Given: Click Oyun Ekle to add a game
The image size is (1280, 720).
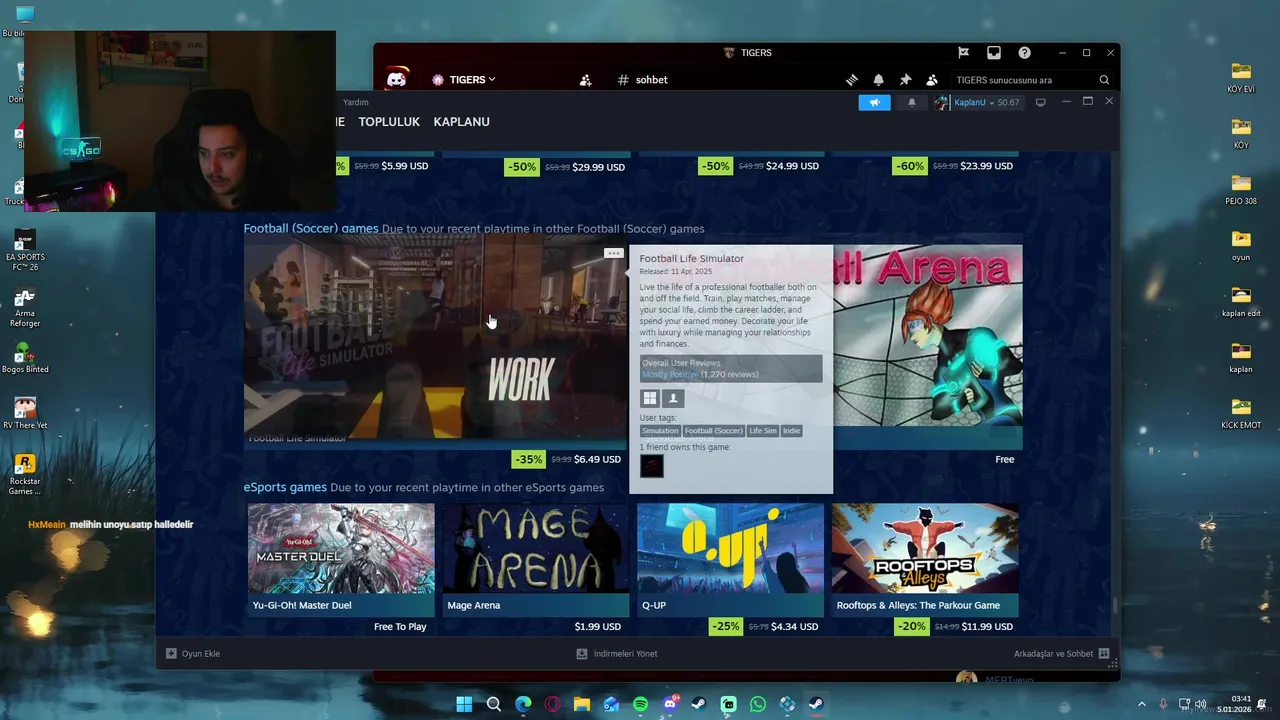Looking at the screenshot, I should coord(201,654).
